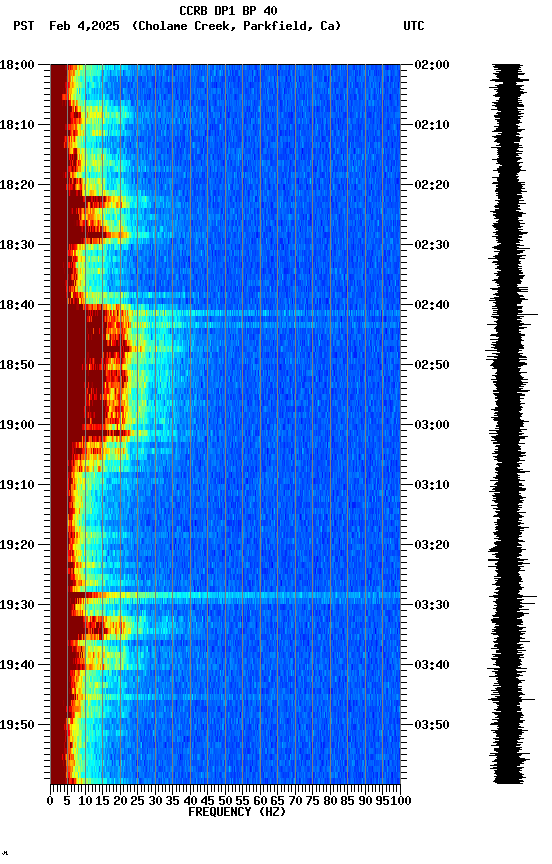Click the 'FREQUENCY (HZ)' axis title
This screenshot has width=552, height=864.
coord(237,812)
